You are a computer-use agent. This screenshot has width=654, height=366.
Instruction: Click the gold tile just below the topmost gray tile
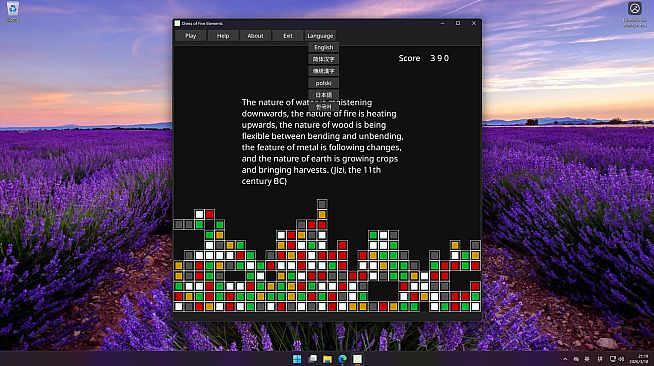click(322, 214)
